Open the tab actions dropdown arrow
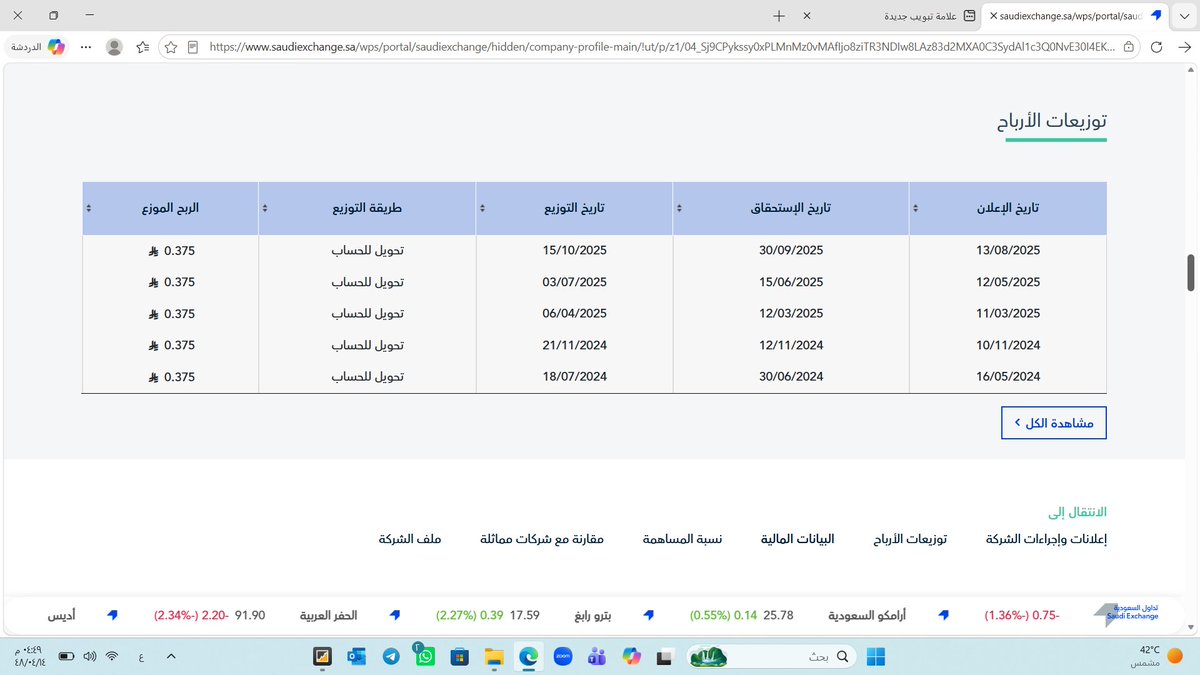Image resolution: width=1200 pixels, height=675 pixels. [x=1185, y=16]
